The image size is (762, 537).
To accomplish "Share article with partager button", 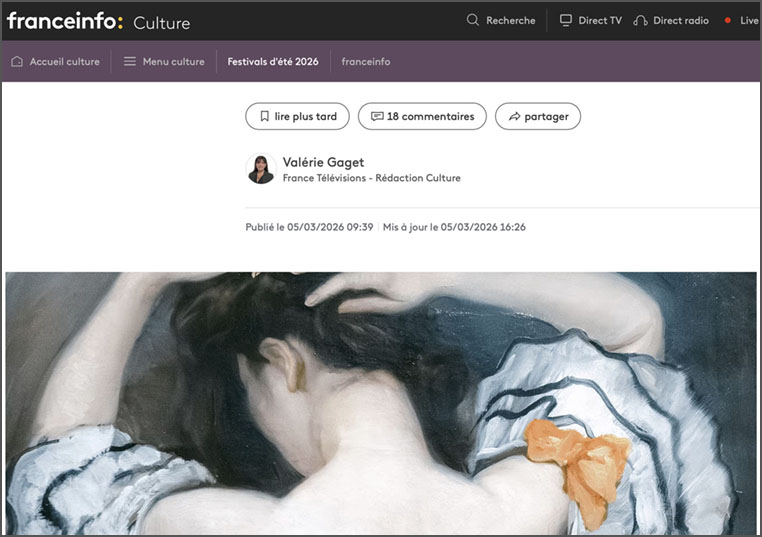I will (538, 116).
